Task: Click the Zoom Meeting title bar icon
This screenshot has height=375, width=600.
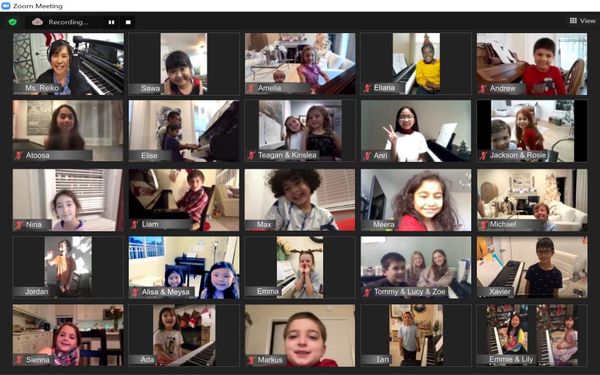Action: point(5,6)
